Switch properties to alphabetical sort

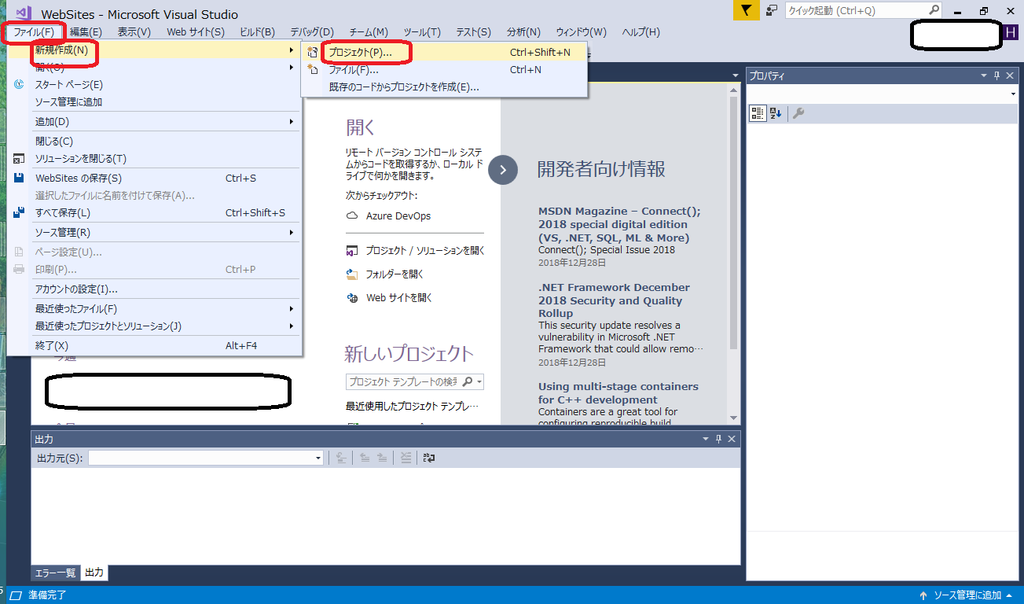click(775, 114)
